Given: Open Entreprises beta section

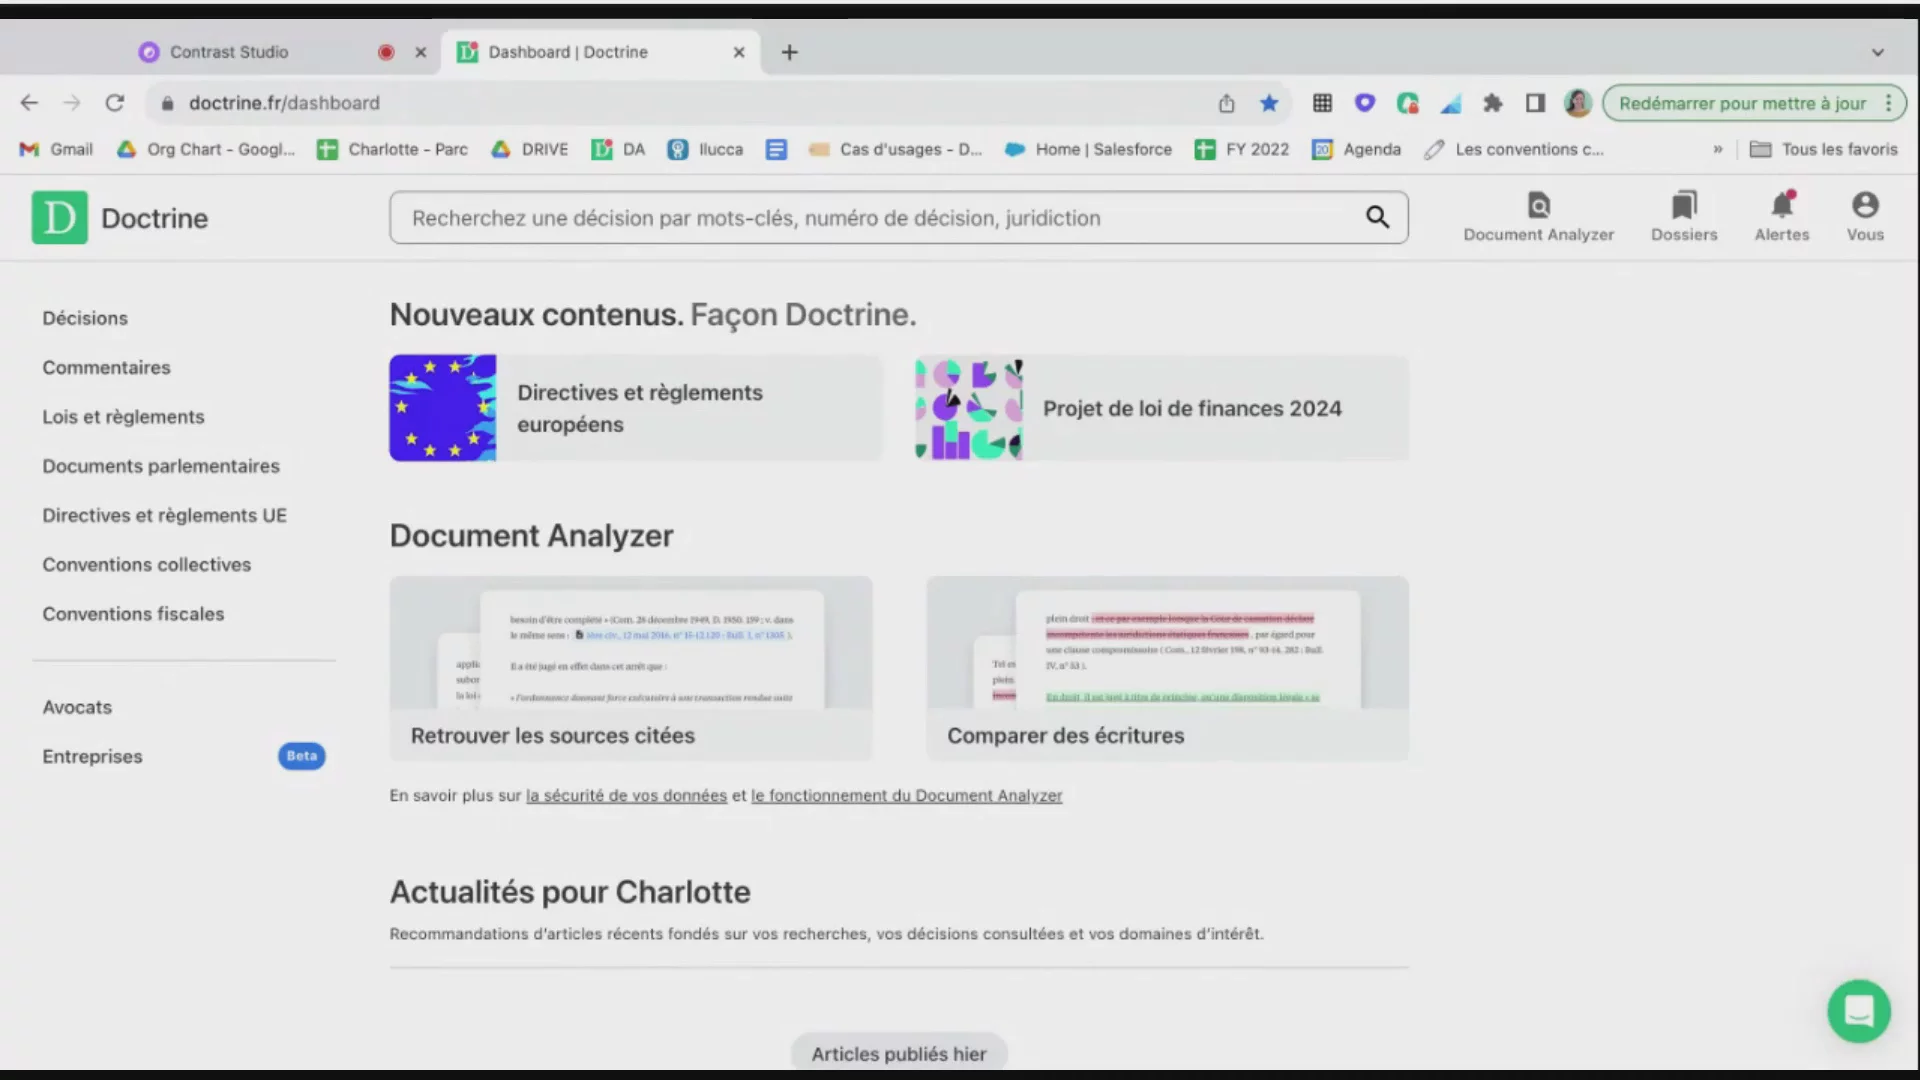Looking at the screenshot, I should click(x=183, y=756).
